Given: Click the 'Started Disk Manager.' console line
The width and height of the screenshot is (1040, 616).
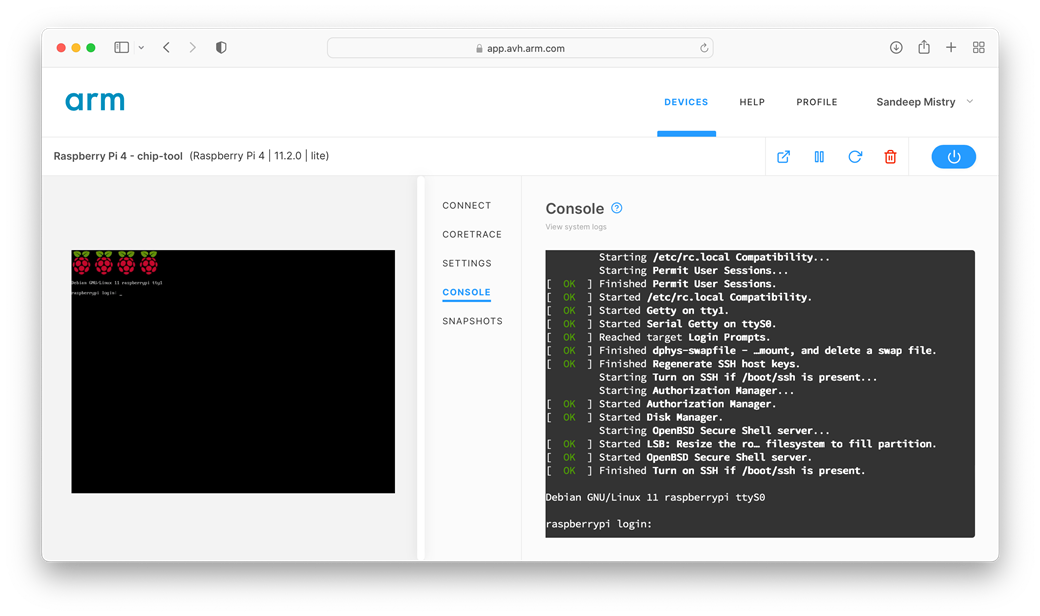Looking at the screenshot, I should [x=661, y=418].
